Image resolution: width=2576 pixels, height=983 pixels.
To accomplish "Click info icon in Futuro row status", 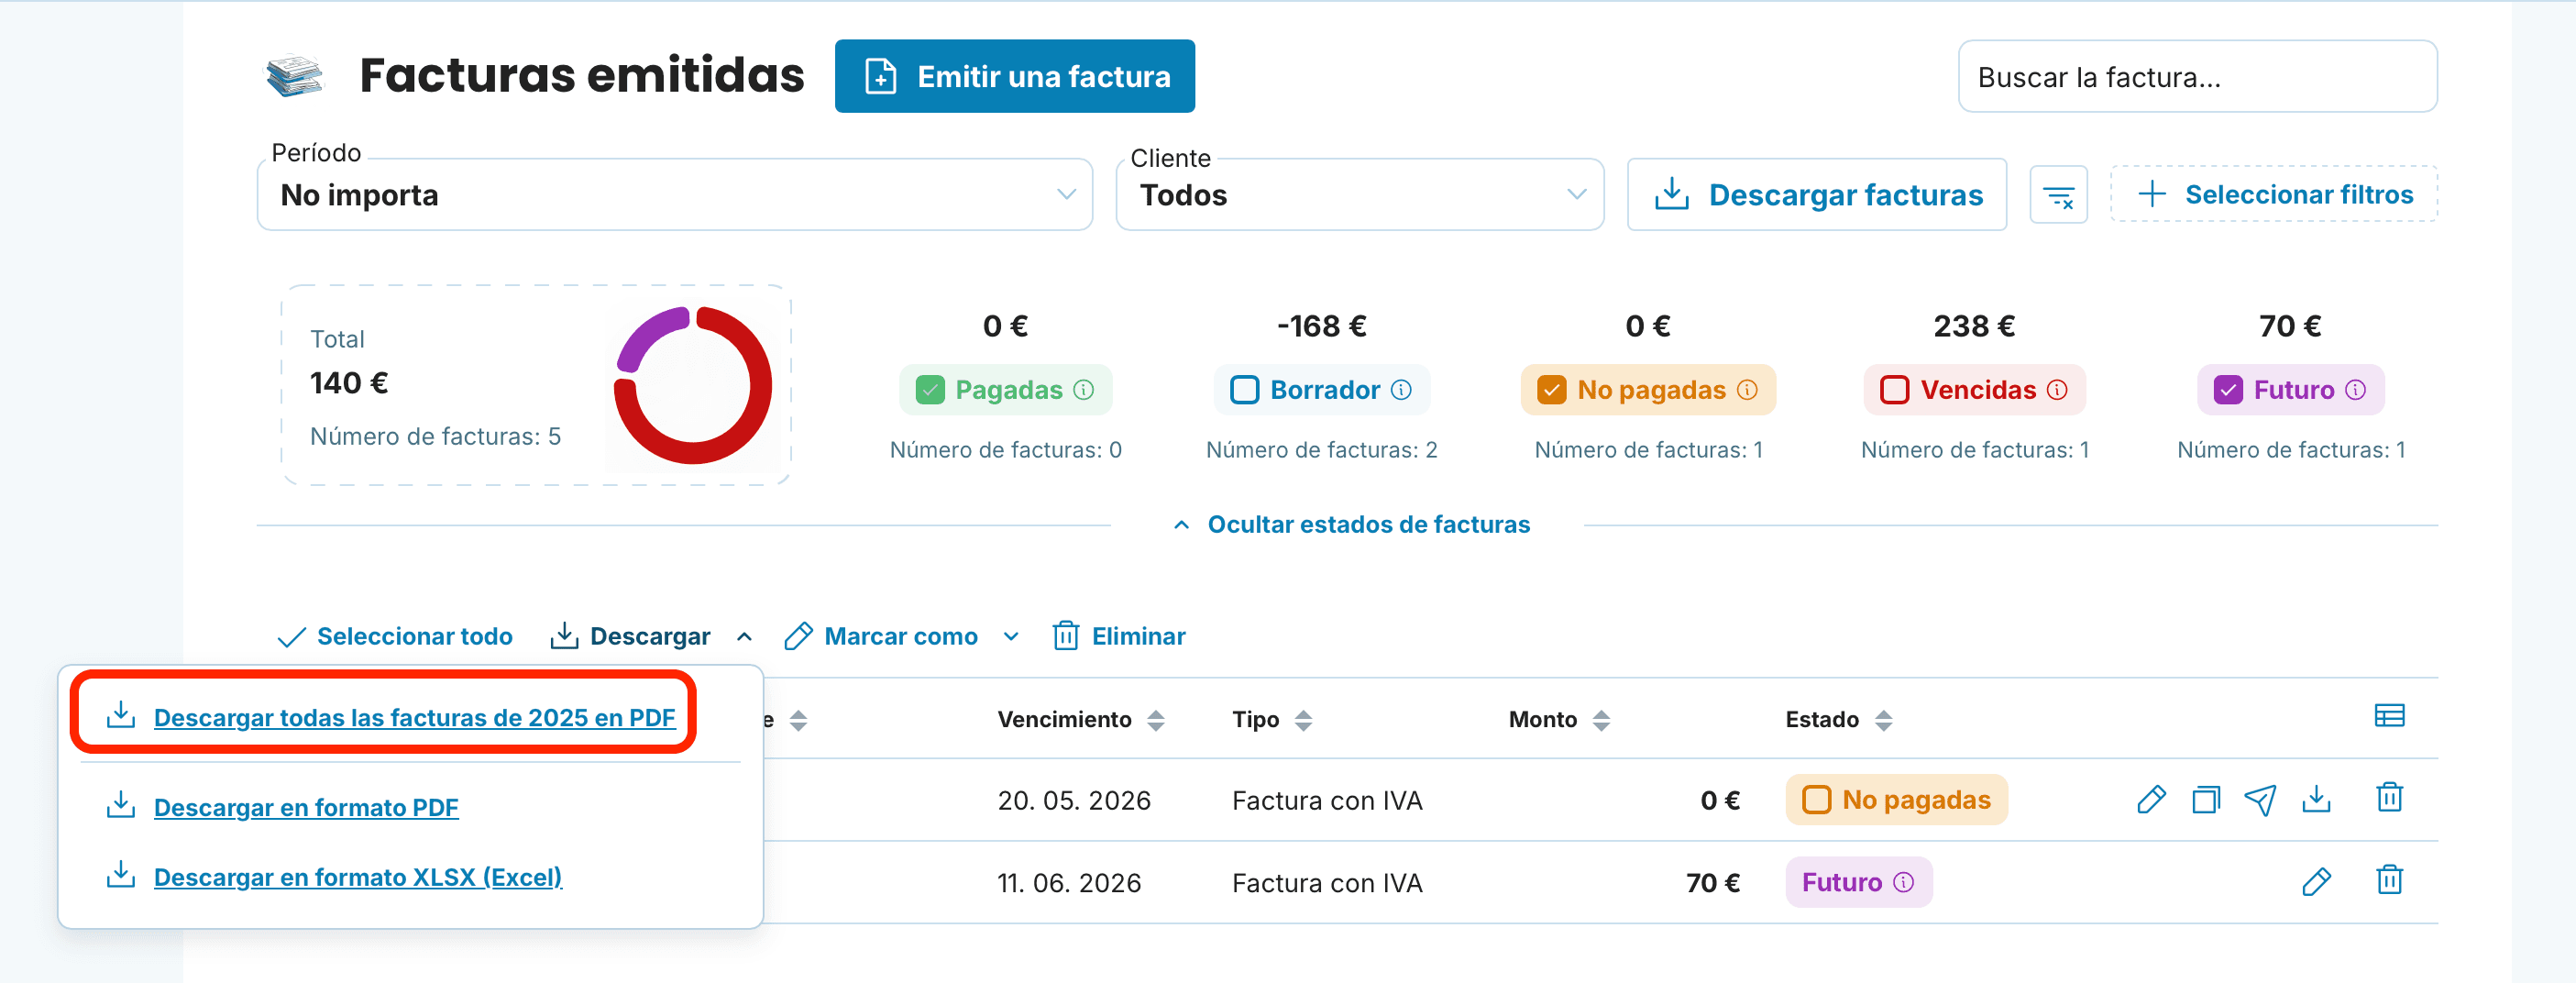I will tap(1904, 882).
